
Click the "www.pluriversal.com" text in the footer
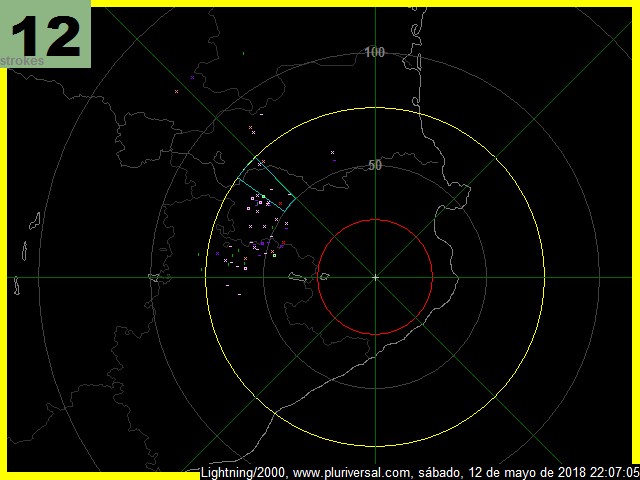pos(352,473)
